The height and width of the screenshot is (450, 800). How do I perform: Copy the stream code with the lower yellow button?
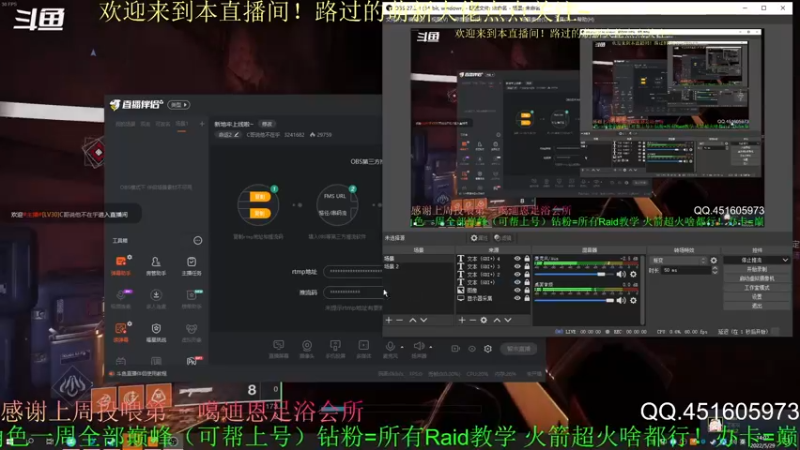260,213
